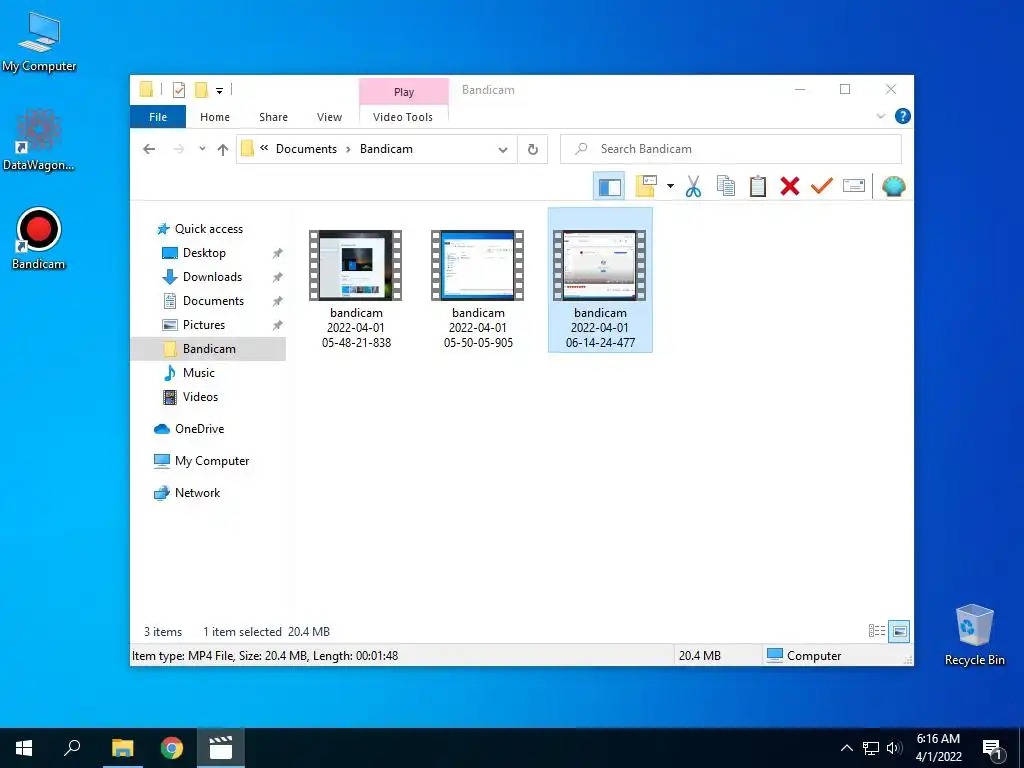Click the volume speaker tray icon
The image size is (1024, 768).
click(894, 748)
